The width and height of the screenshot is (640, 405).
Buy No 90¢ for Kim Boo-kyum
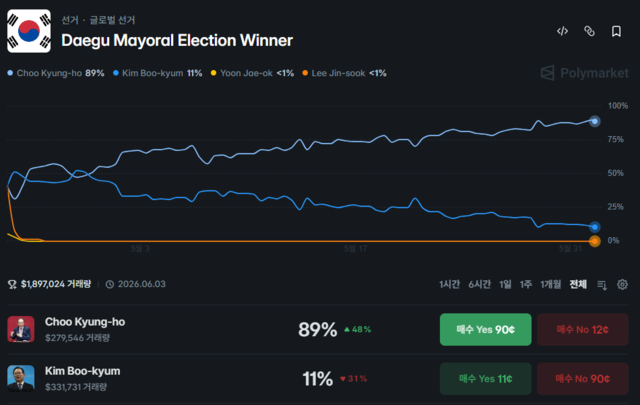coord(582,378)
